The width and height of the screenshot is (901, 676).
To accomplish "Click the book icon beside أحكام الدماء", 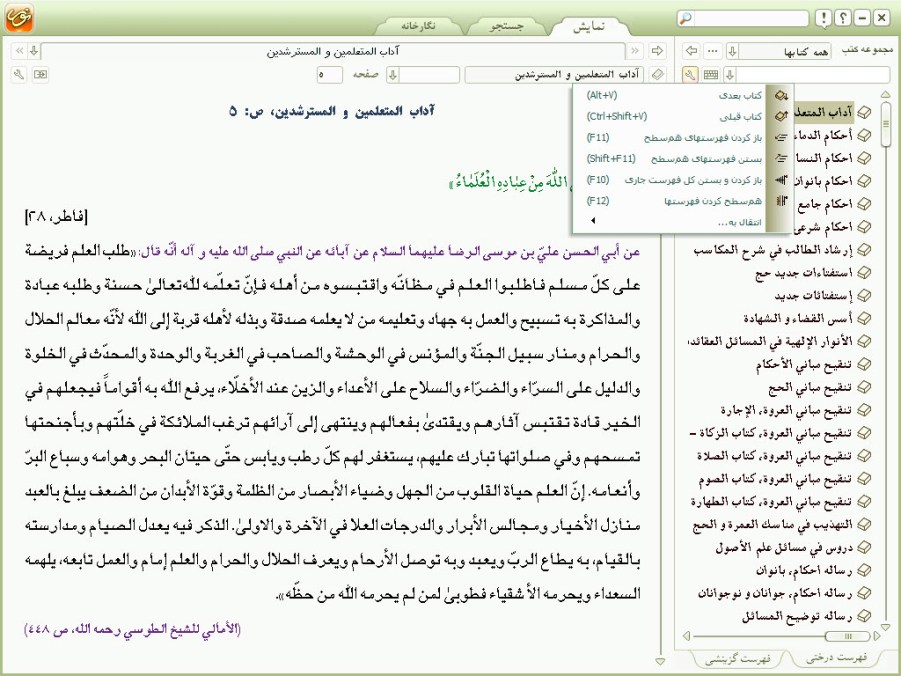I will coord(864,135).
